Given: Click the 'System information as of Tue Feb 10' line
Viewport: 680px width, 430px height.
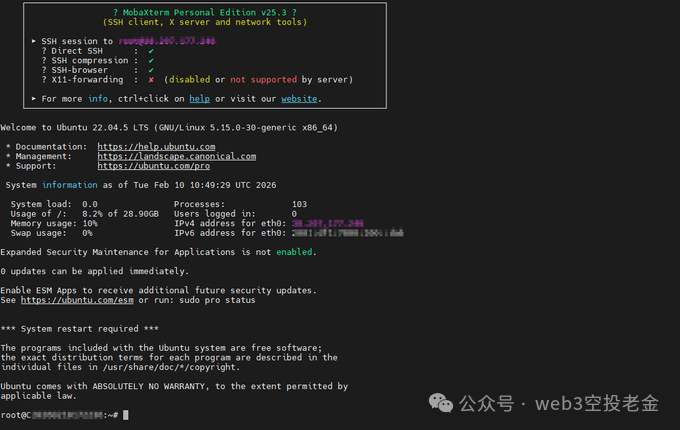Looking at the screenshot, I should pos(141,185).
